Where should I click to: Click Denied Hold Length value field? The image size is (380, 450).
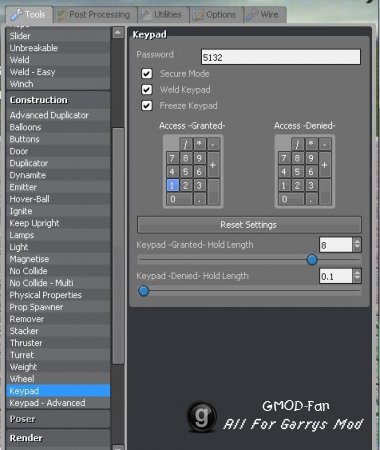[335, 276]
